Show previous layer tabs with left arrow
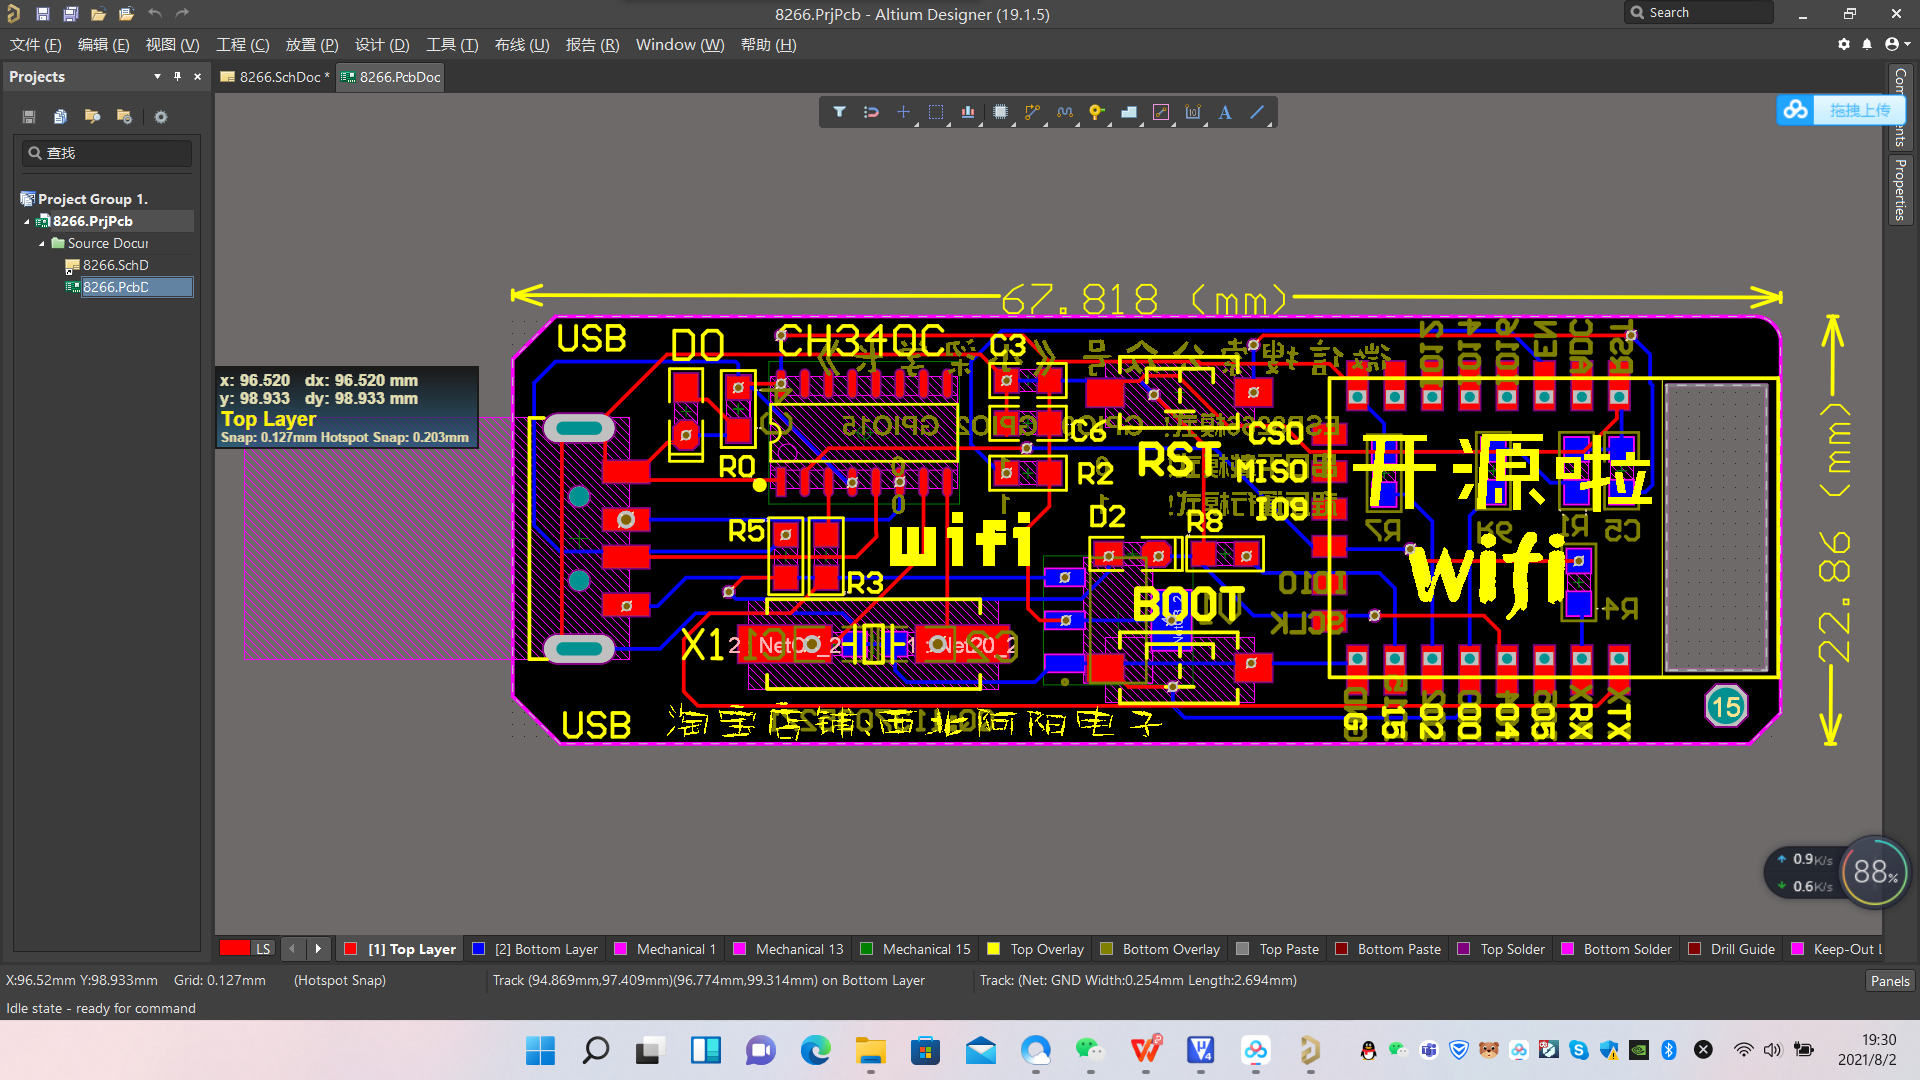This screenshot has width=1920, height=1080. pos(292,949)
